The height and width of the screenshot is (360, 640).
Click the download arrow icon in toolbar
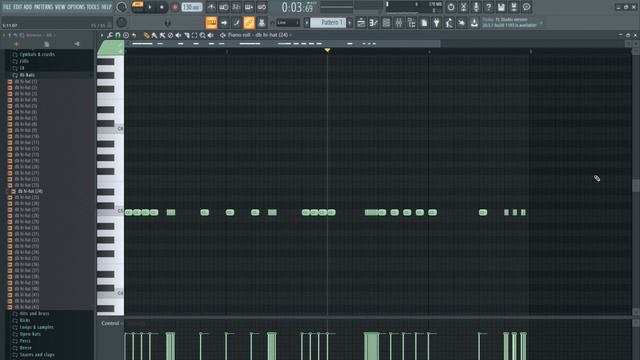(474, 22)
